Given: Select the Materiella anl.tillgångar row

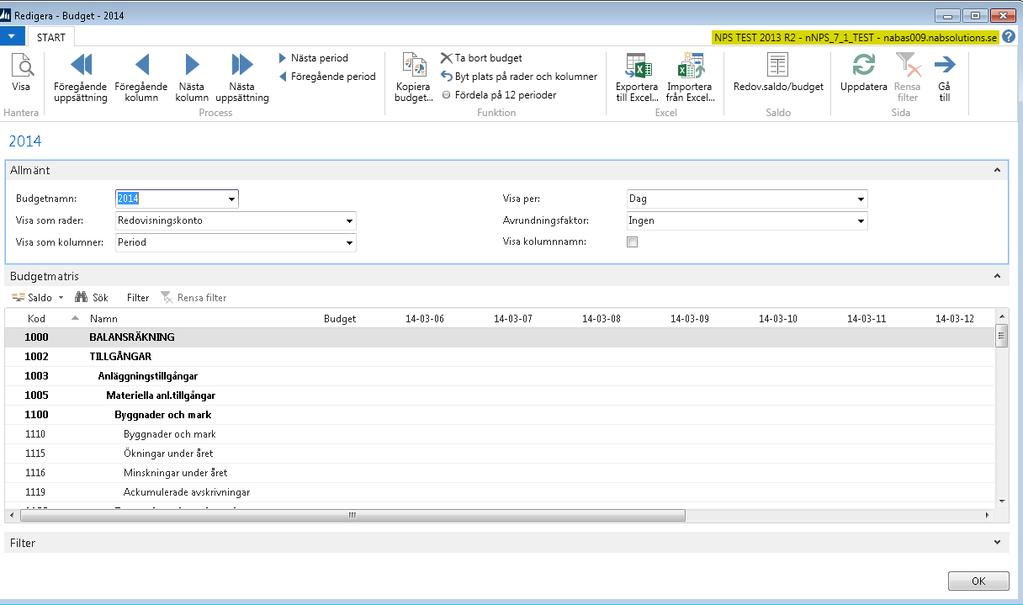Looking at the screenshot, I should [500, 396].
